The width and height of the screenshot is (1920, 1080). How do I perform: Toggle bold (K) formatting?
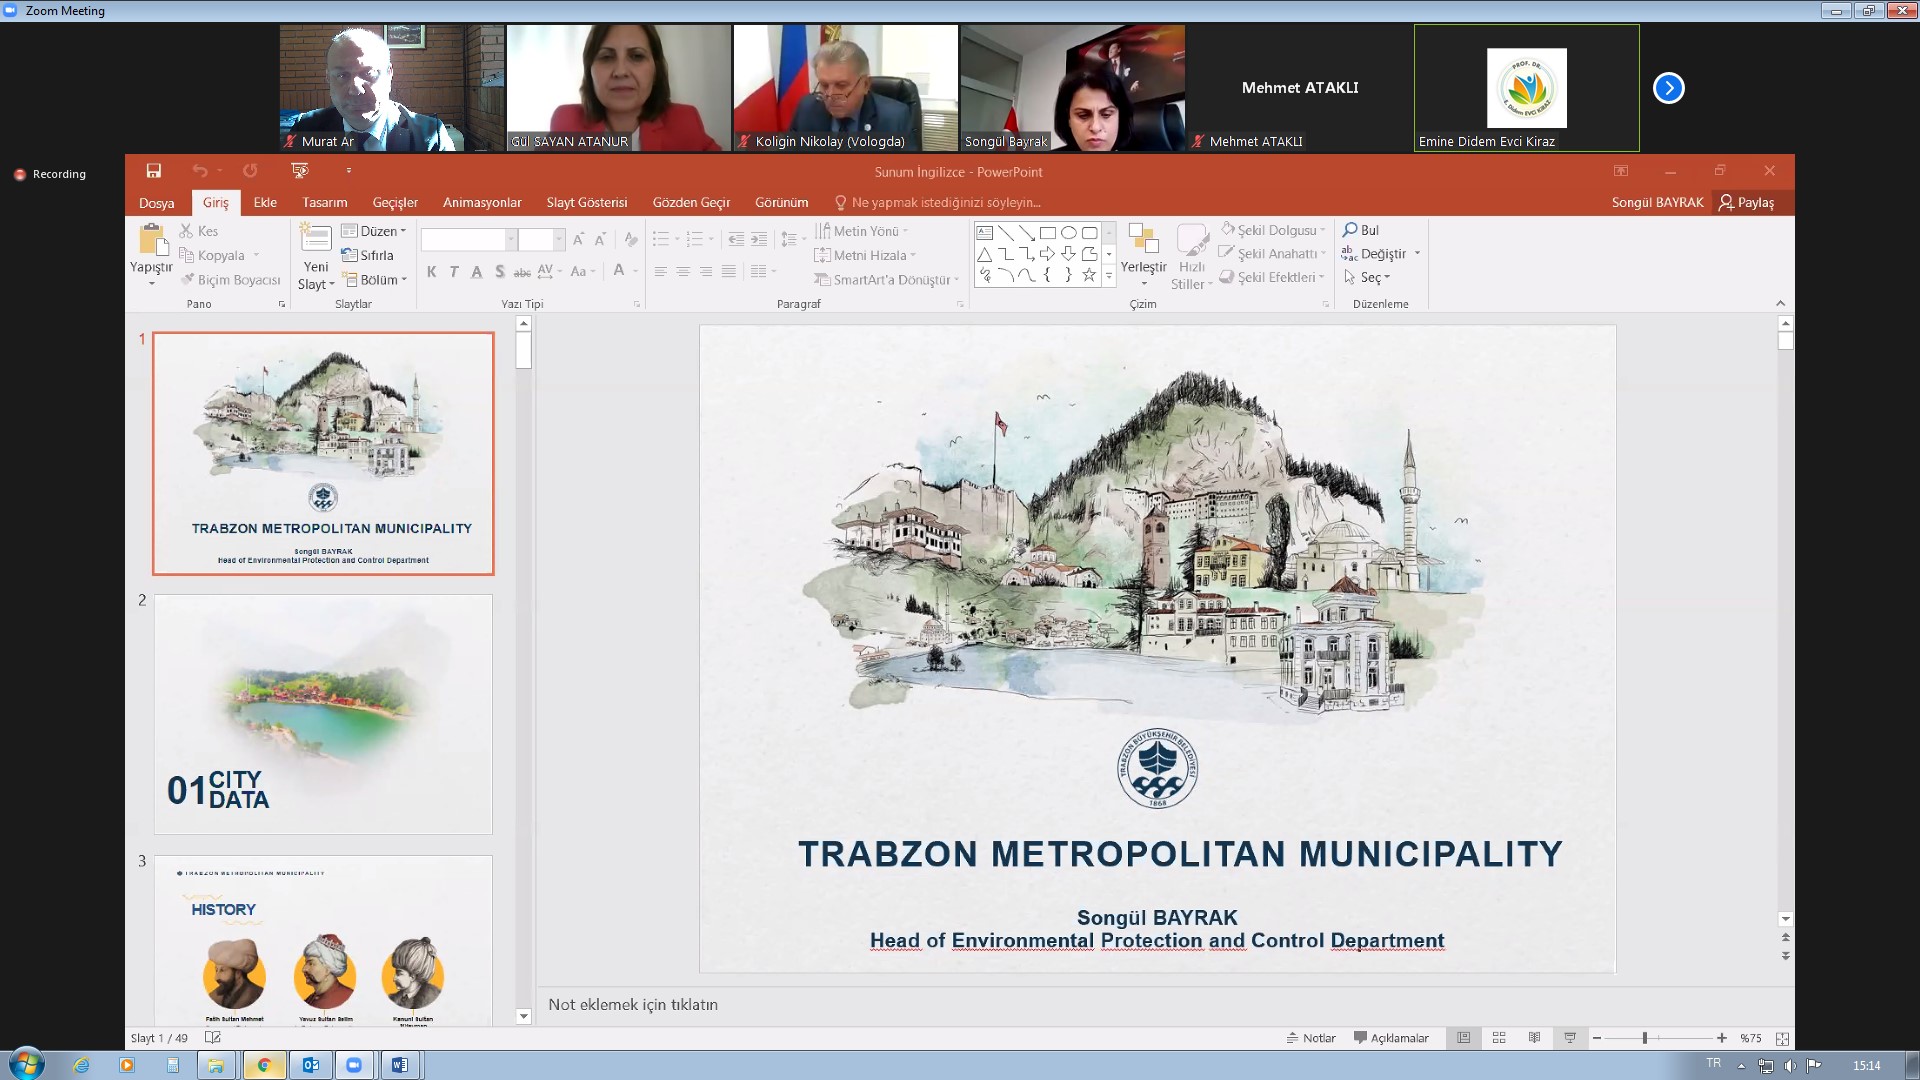(x=431, y=271)
